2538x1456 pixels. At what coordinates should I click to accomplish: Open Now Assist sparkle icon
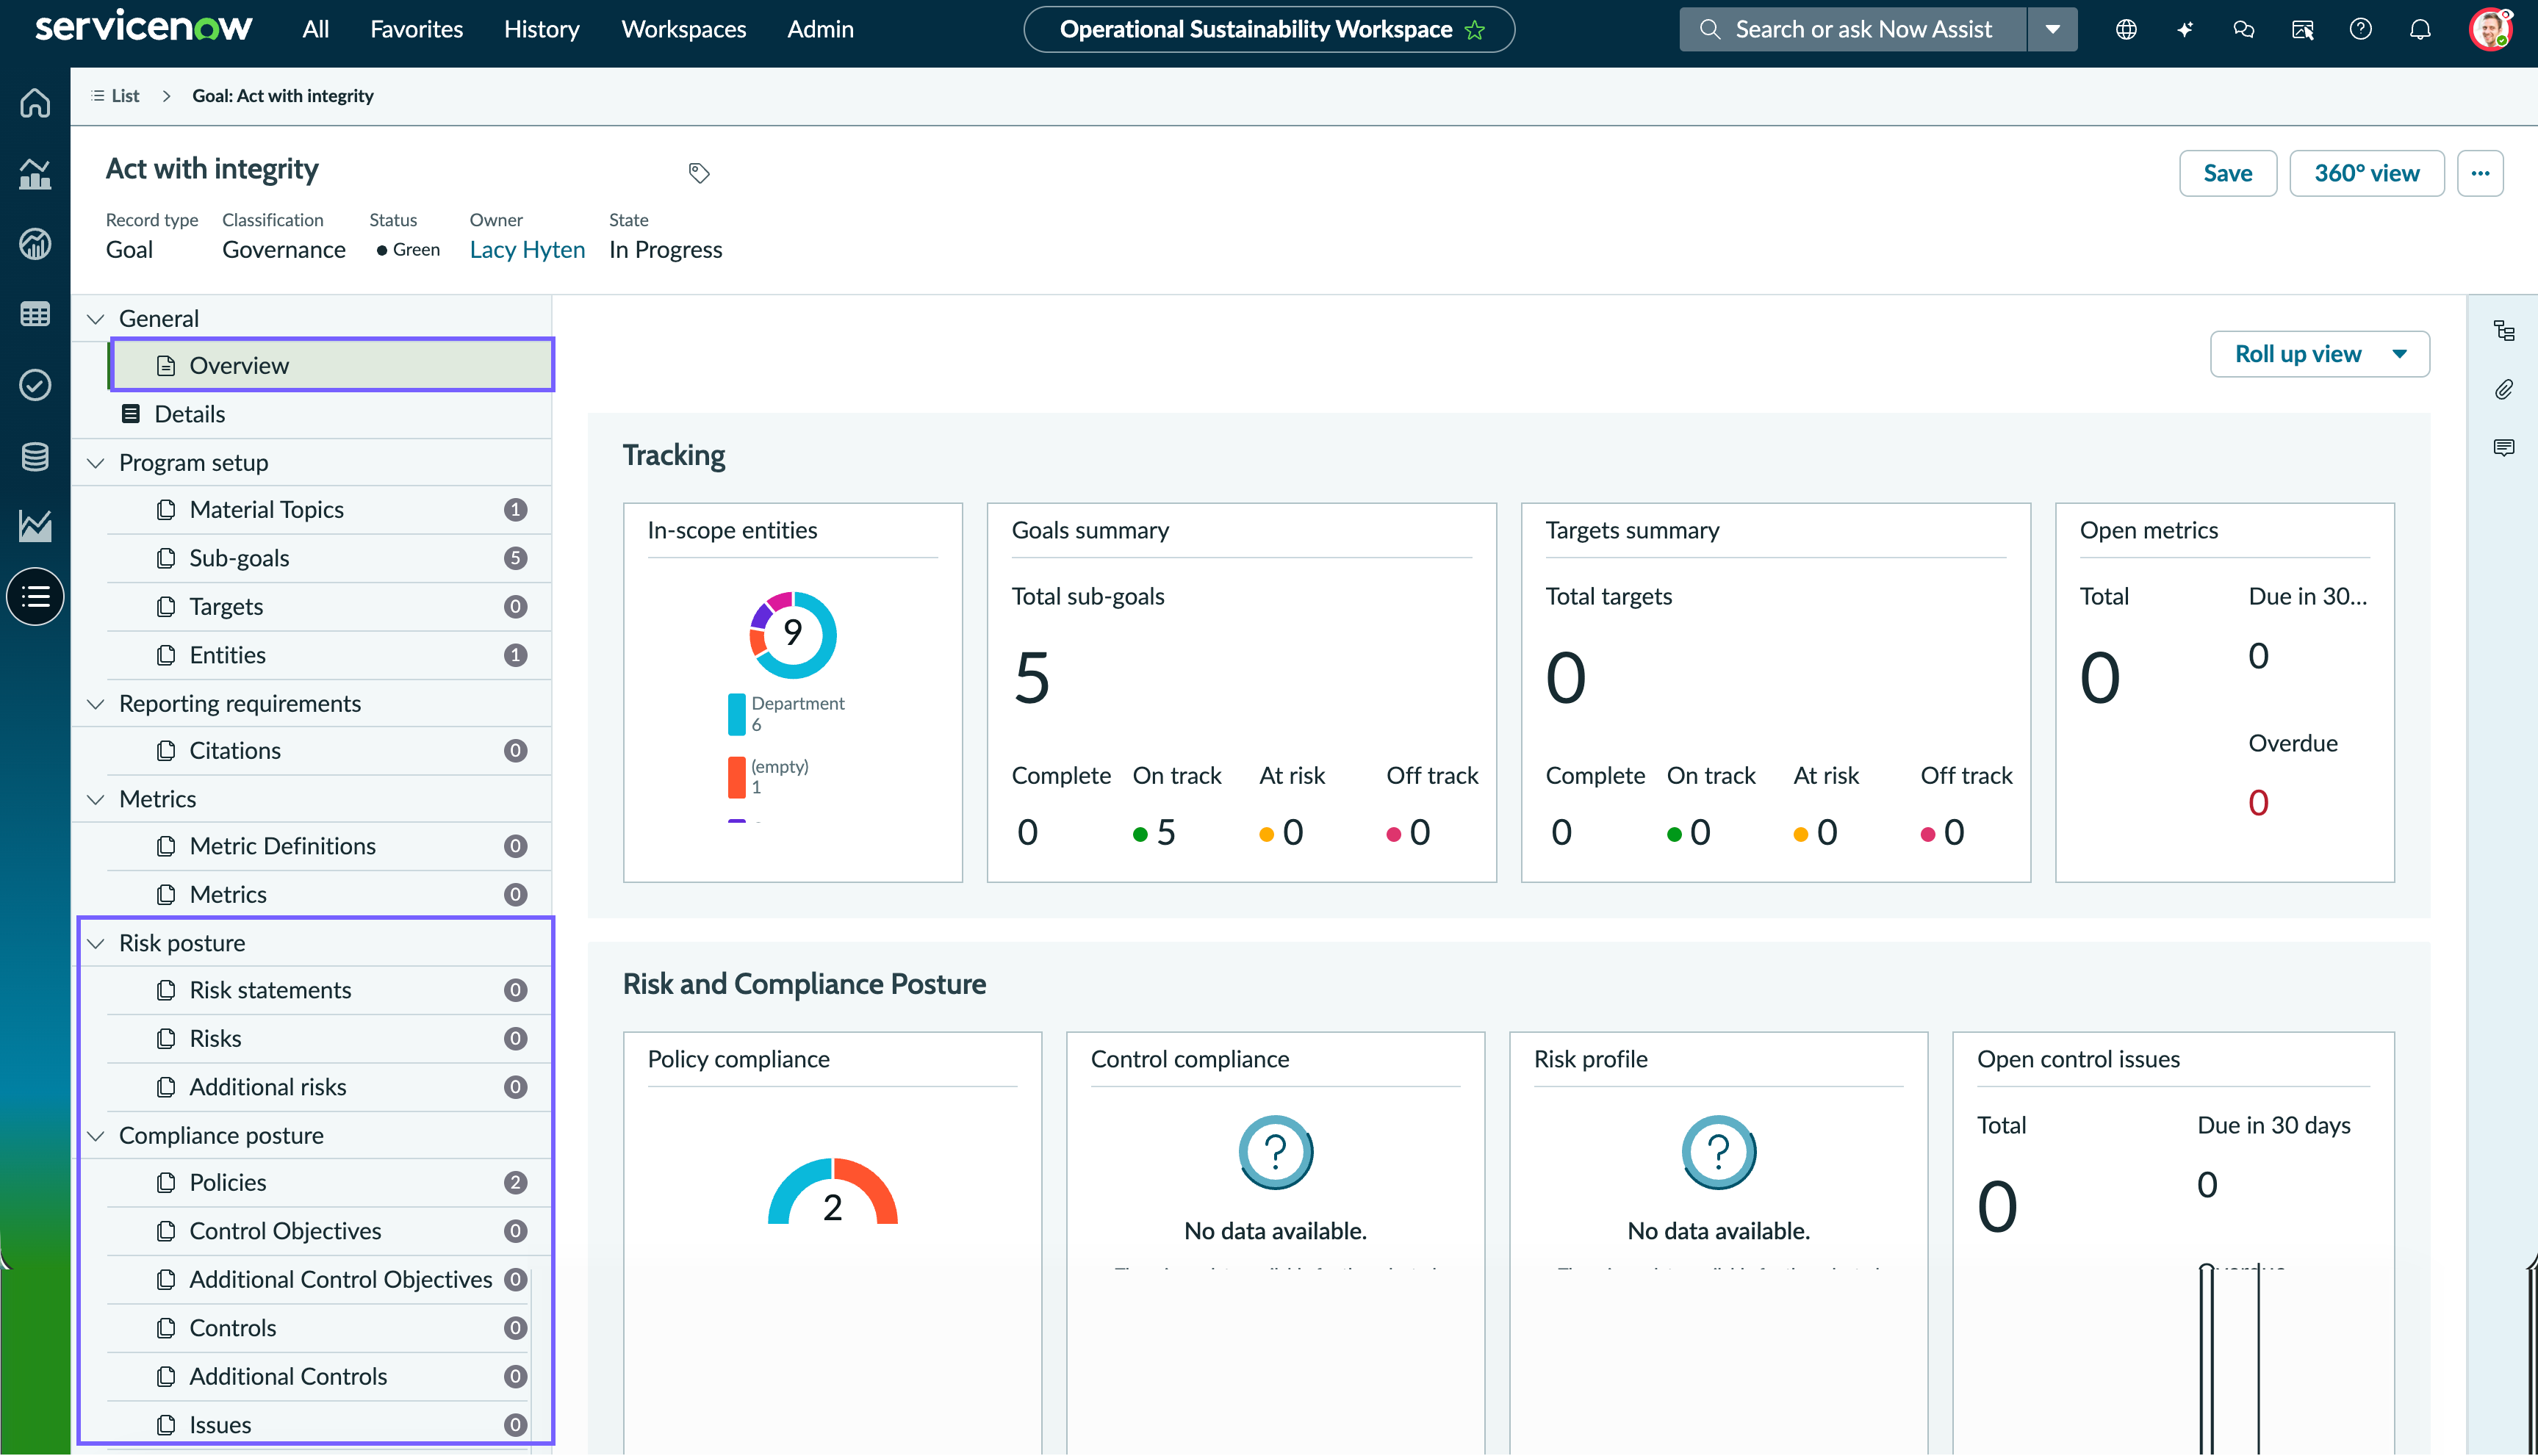[x=2185, y=29]
